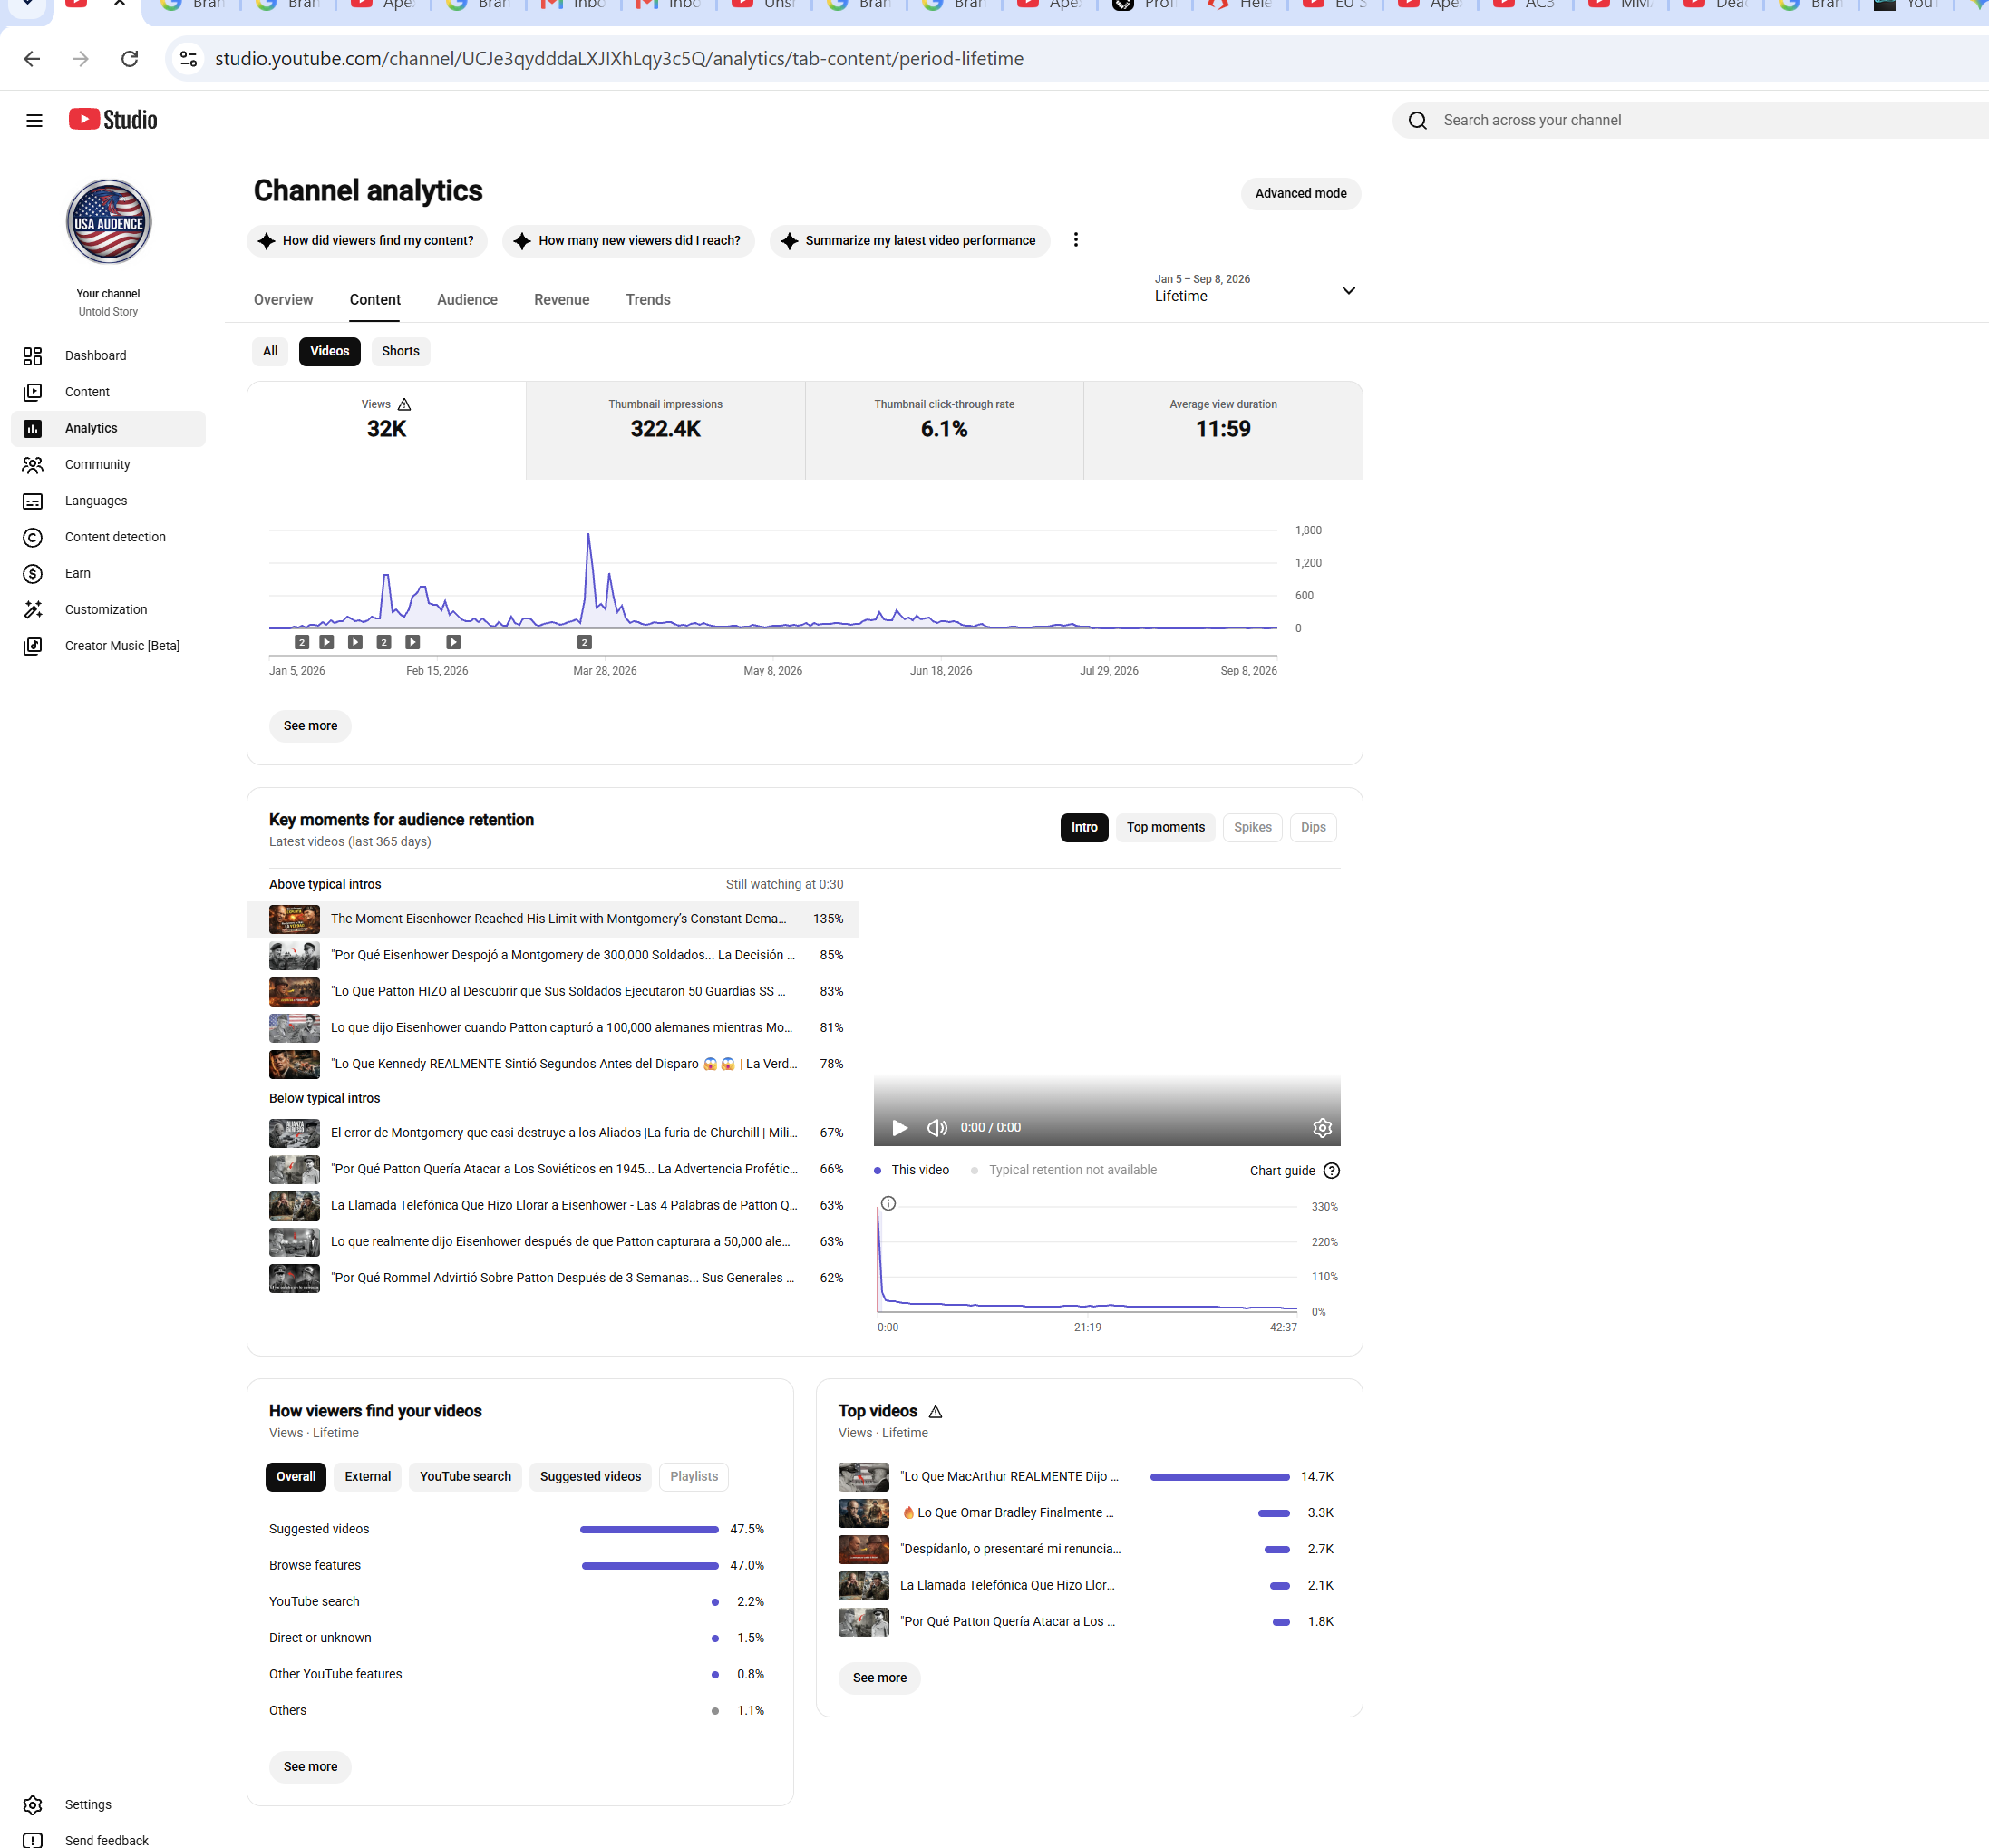Click the USA Audience channel avatar
1989x1848 pixels.
(108, 222)
